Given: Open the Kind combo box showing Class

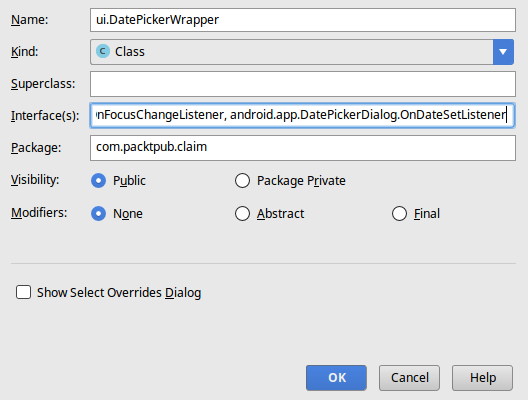Looking at the screenshot, I should (302, 52).
